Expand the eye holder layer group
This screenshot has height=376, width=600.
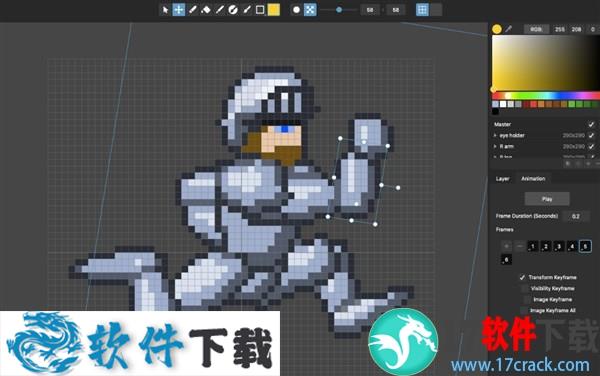(x=495, y=135)
